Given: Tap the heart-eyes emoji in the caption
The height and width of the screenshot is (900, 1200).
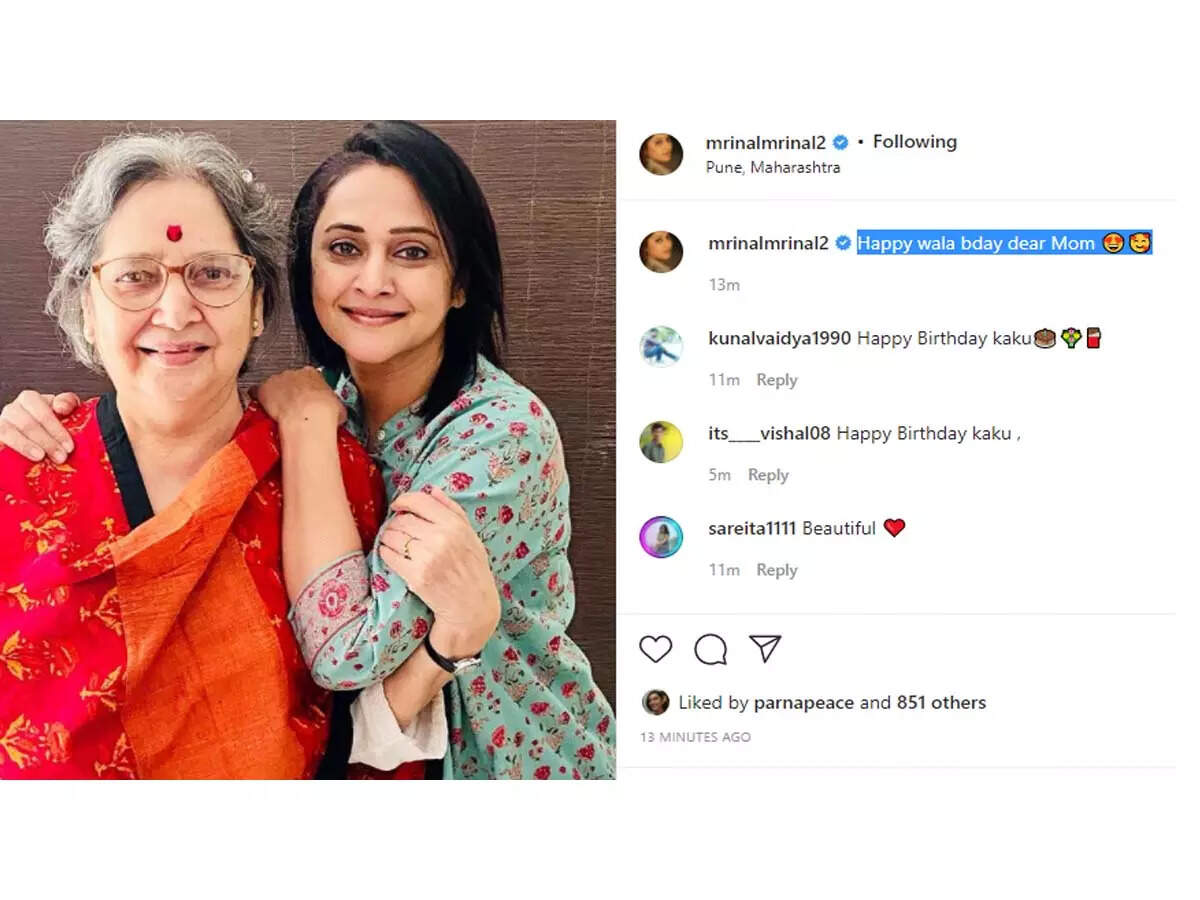Looking at the screenshot, I should coord(1113,243).
